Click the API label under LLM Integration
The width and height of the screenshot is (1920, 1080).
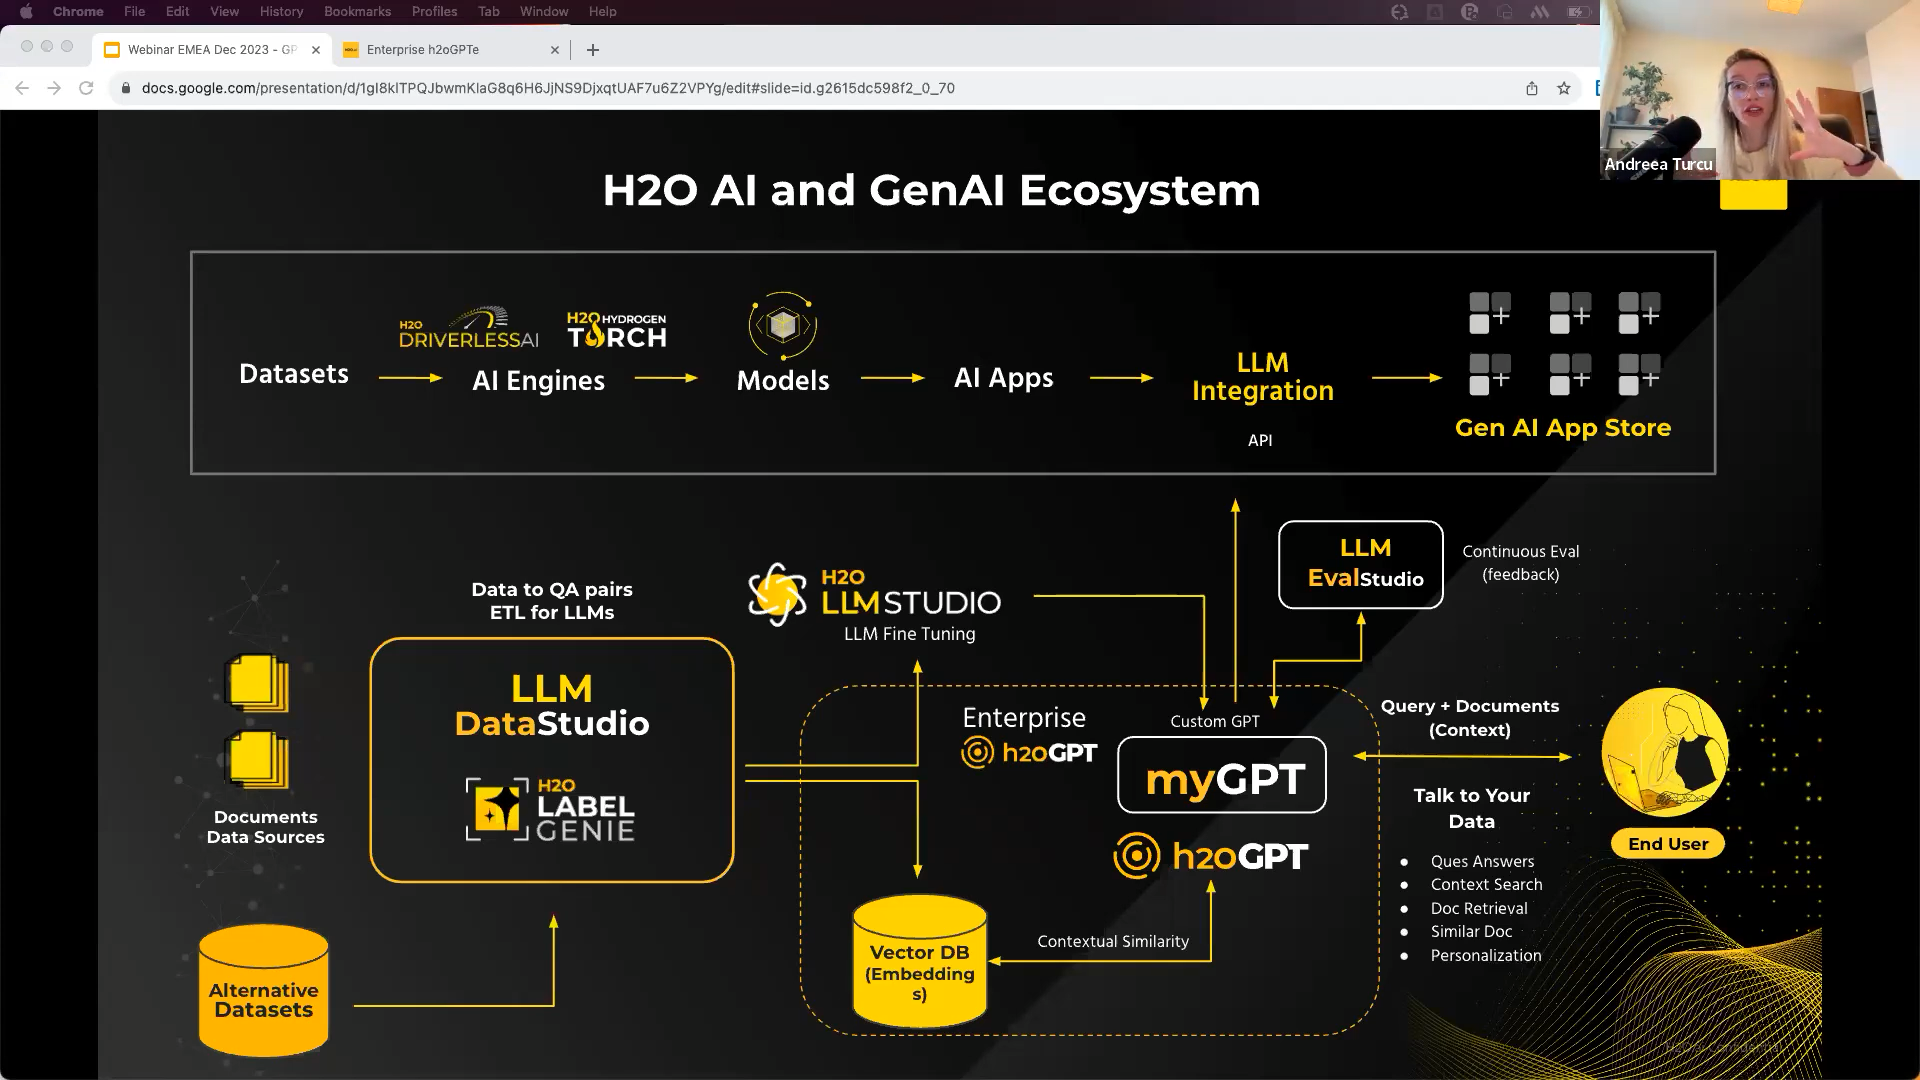click(x=1260, y=440)
